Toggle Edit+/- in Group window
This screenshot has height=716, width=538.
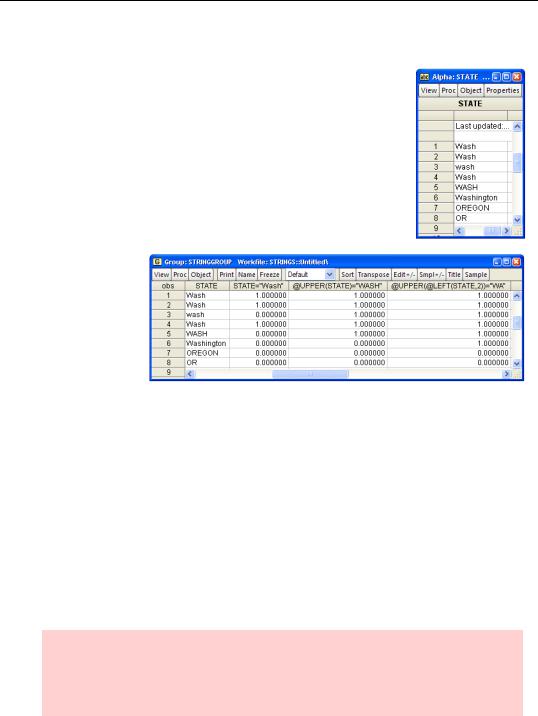tap(404, 274)
